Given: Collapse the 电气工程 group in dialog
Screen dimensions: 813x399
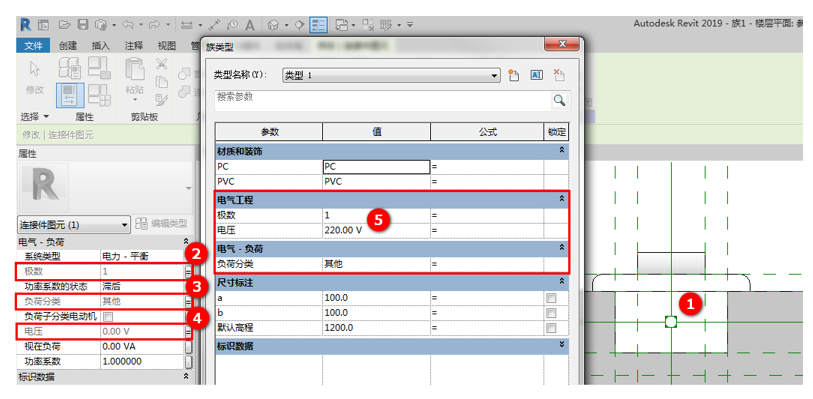Looking at the screenshot, I should 561,198.
